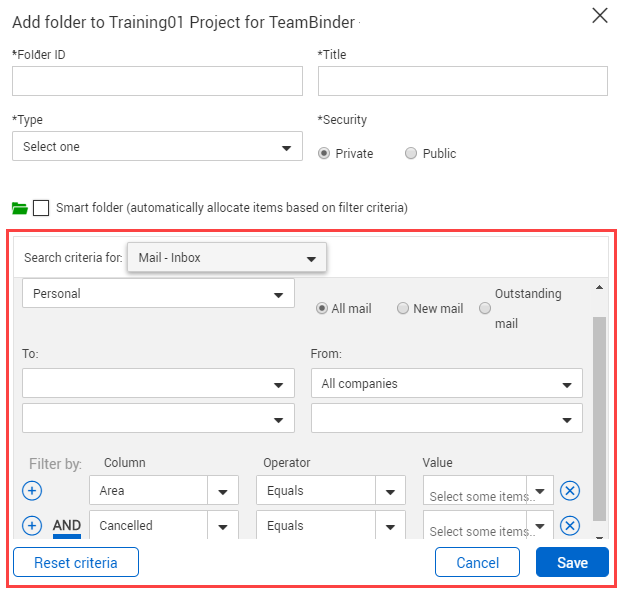This screenshot has width=624, height=598.
Task: Choose the All mail radio button
Action: (x=322, y=308)
